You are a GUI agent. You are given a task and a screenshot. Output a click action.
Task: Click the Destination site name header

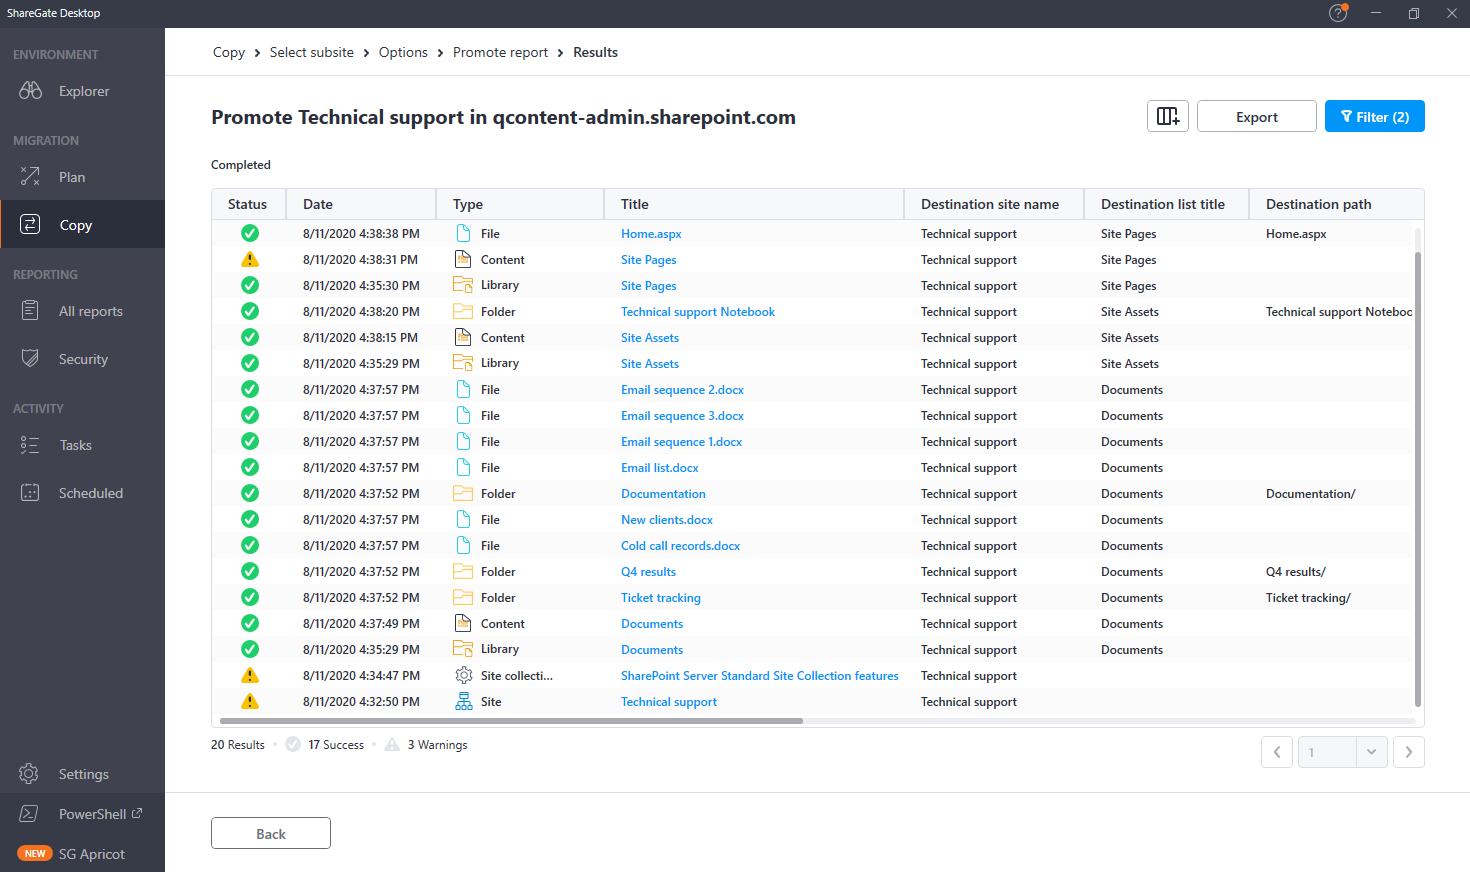click(x=994, y=204)
